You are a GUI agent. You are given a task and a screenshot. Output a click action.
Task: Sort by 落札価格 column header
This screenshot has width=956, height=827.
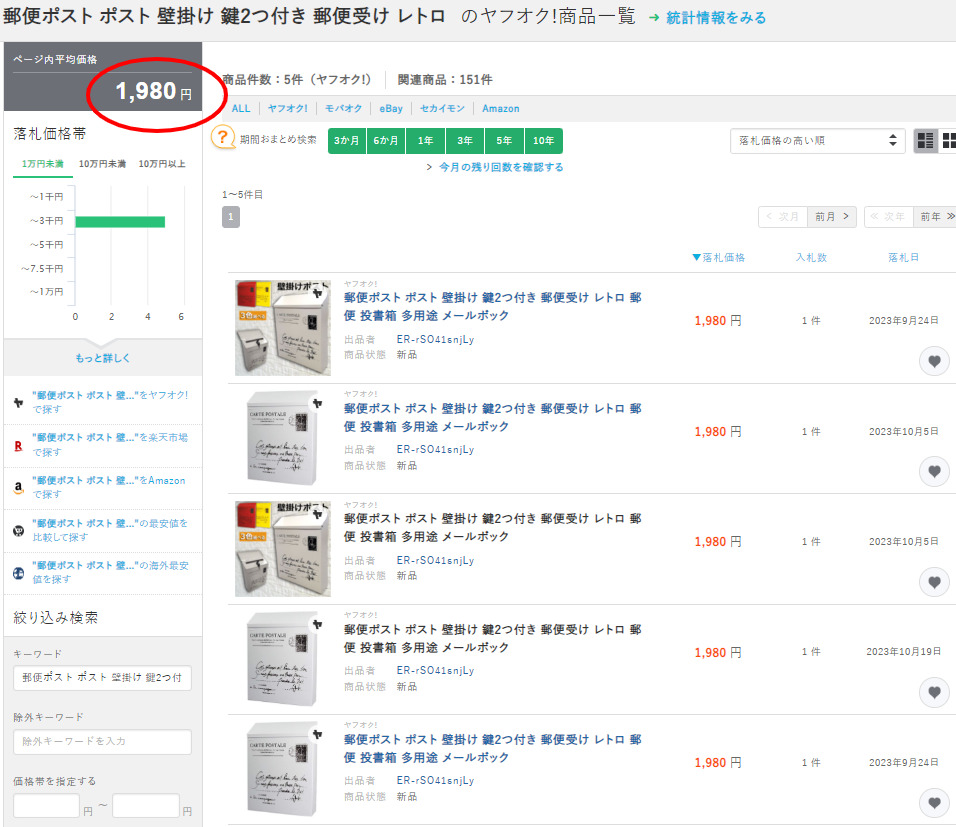719,258
